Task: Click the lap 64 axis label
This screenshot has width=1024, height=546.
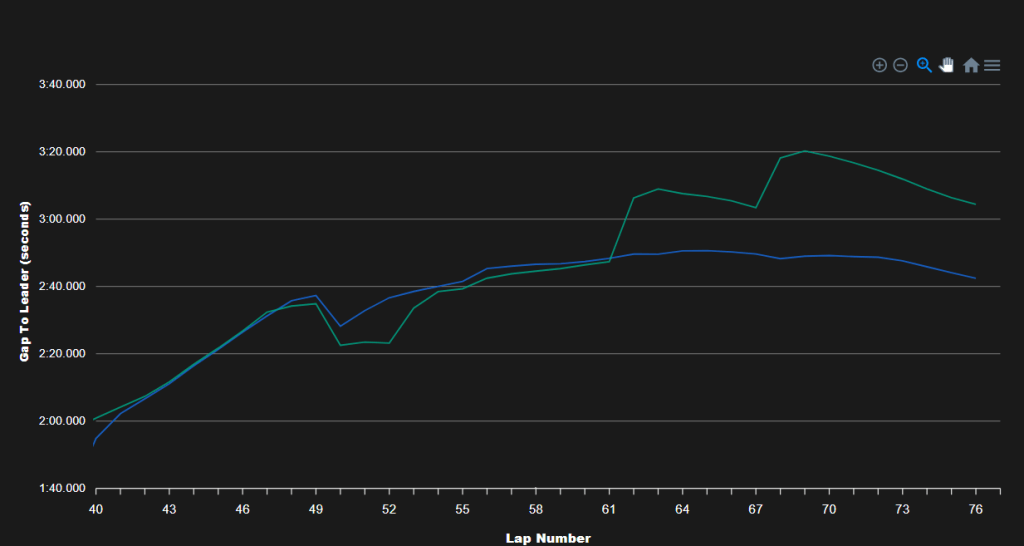Action: pos(682,510)
